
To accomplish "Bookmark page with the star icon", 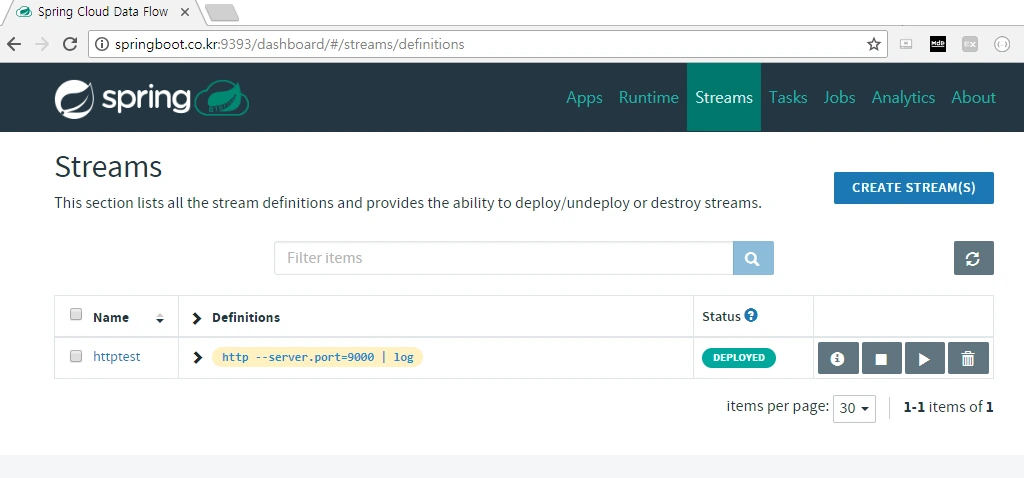I will pos(873,44).
